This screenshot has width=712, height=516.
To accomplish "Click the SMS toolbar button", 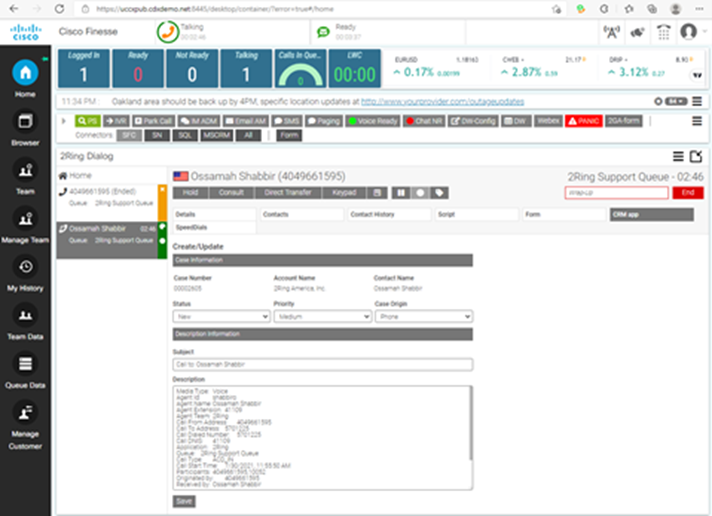I will click(287, 121).
